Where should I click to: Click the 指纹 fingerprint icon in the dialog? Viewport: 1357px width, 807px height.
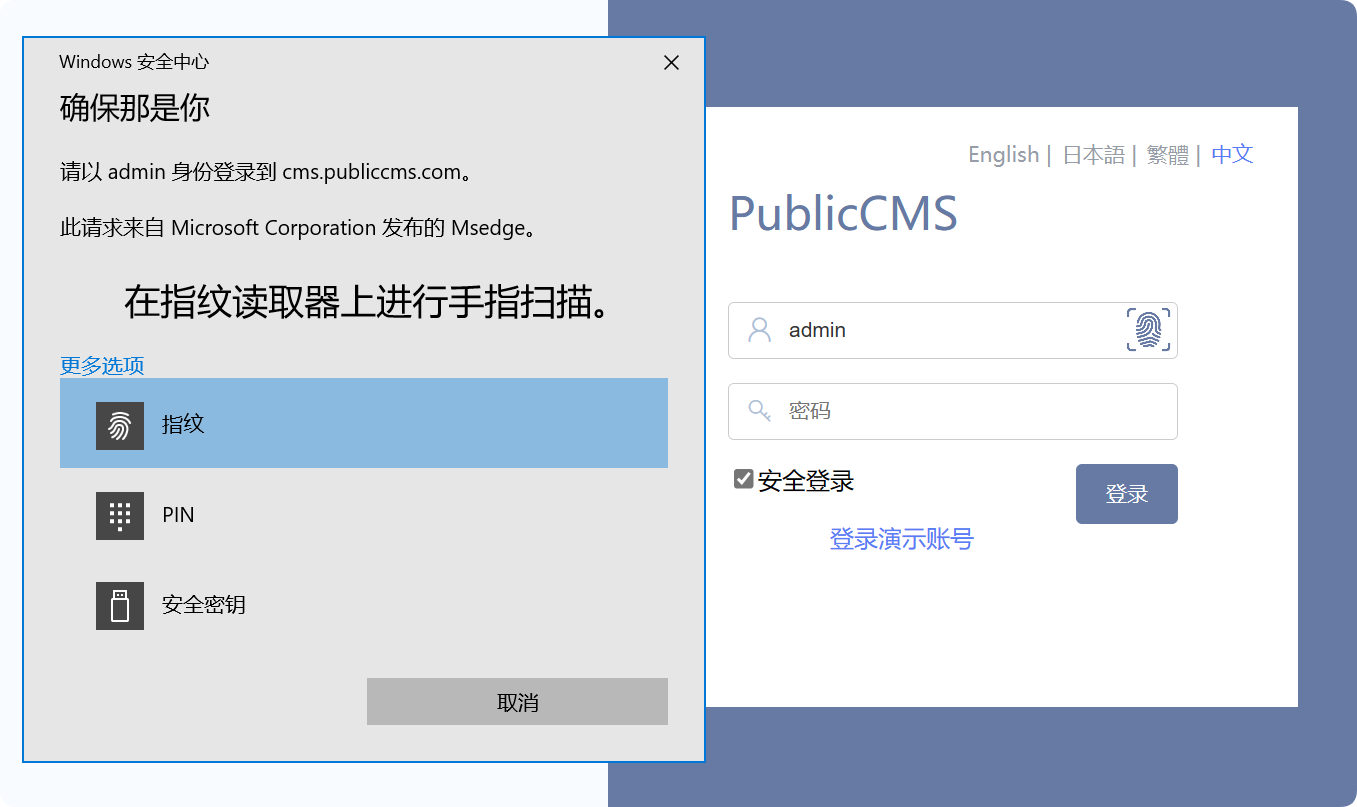(119, 424)
